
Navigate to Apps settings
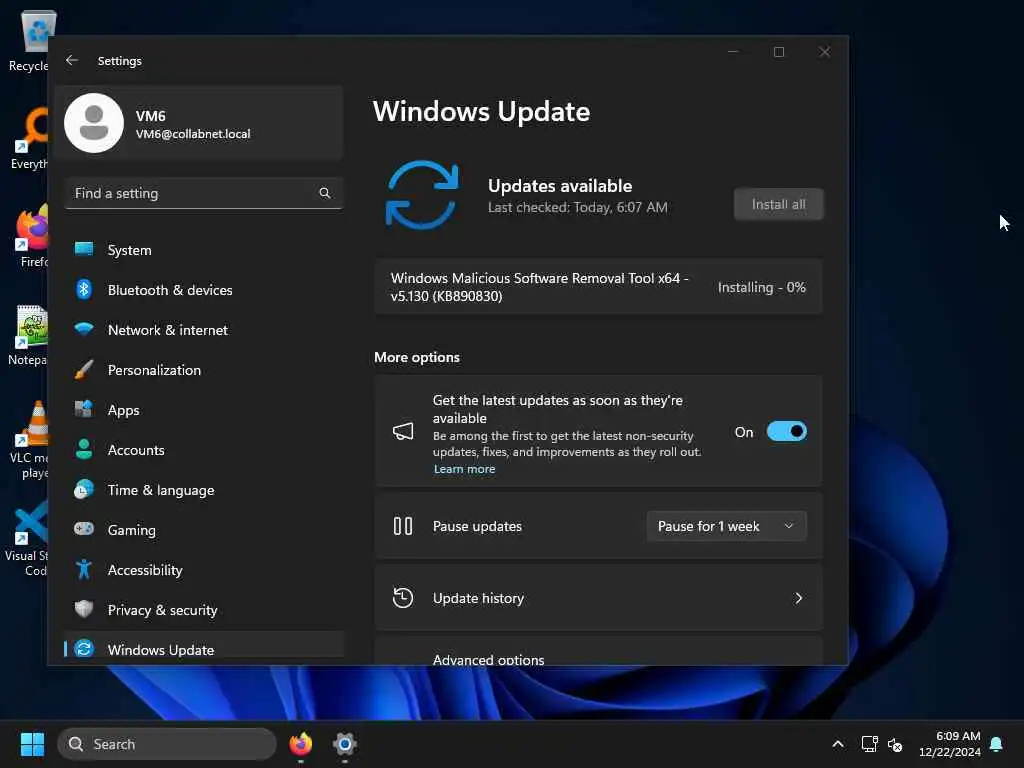click(x=204, y=409)
